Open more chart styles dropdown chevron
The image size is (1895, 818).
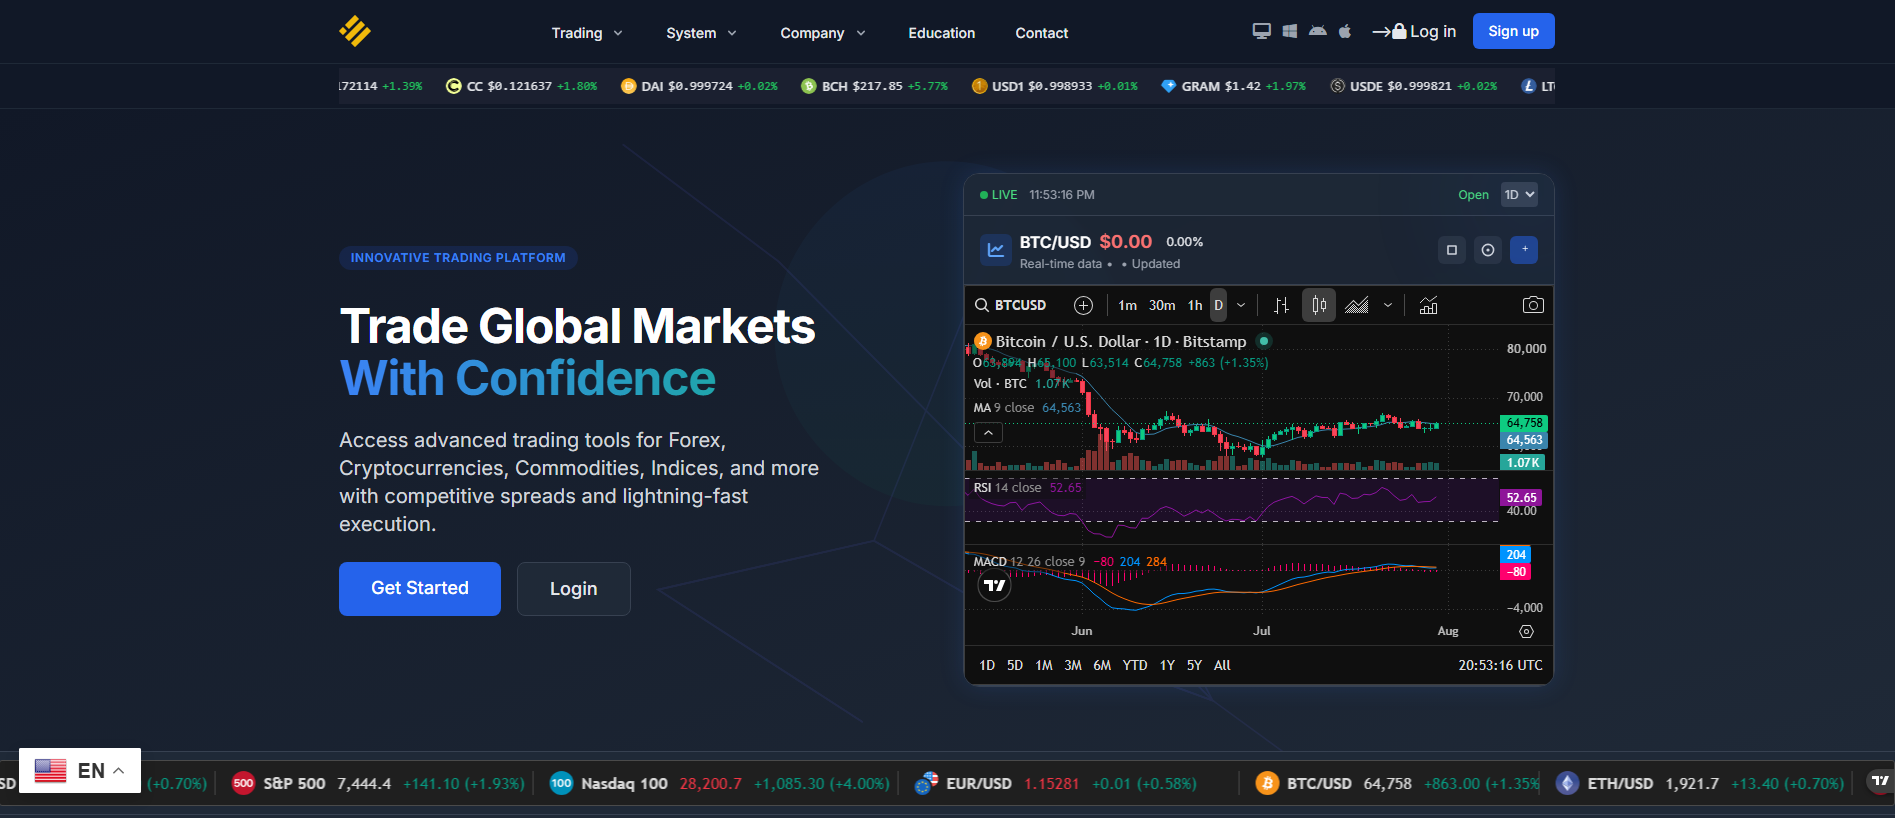(x=1388, y=305)
